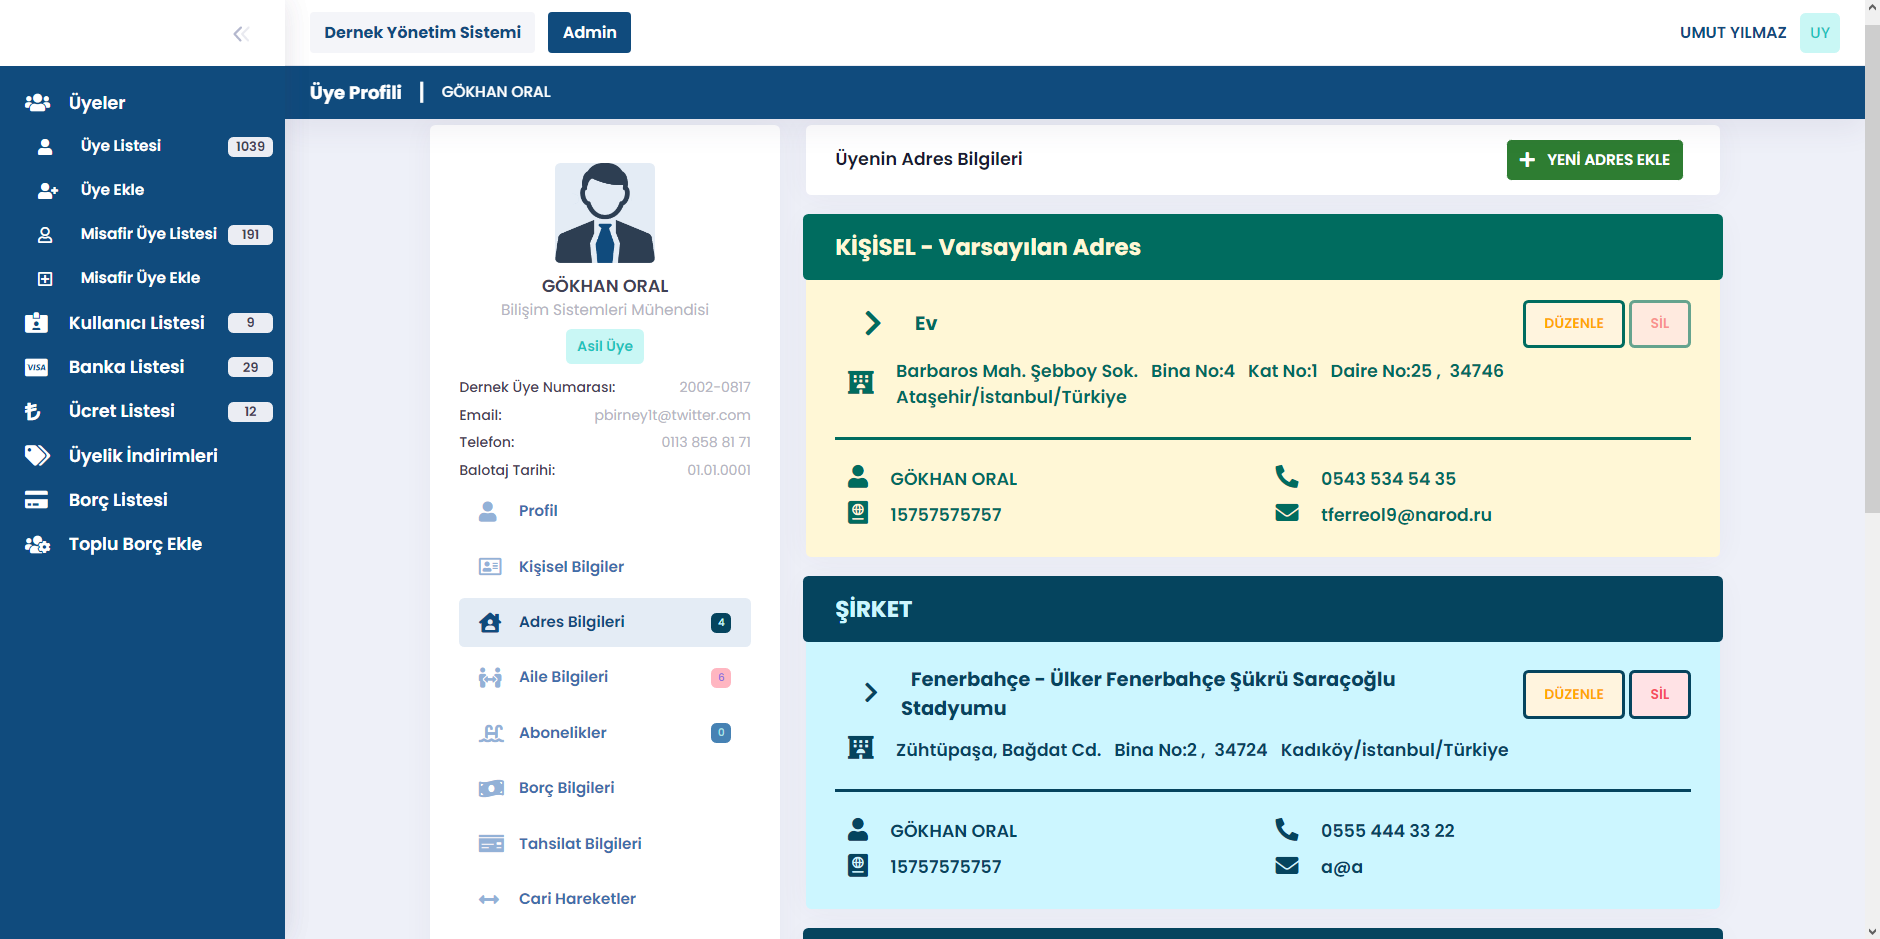
Task: Click the Üyelik İndirimleri tag icon
Action: click(x=37, y=456)
